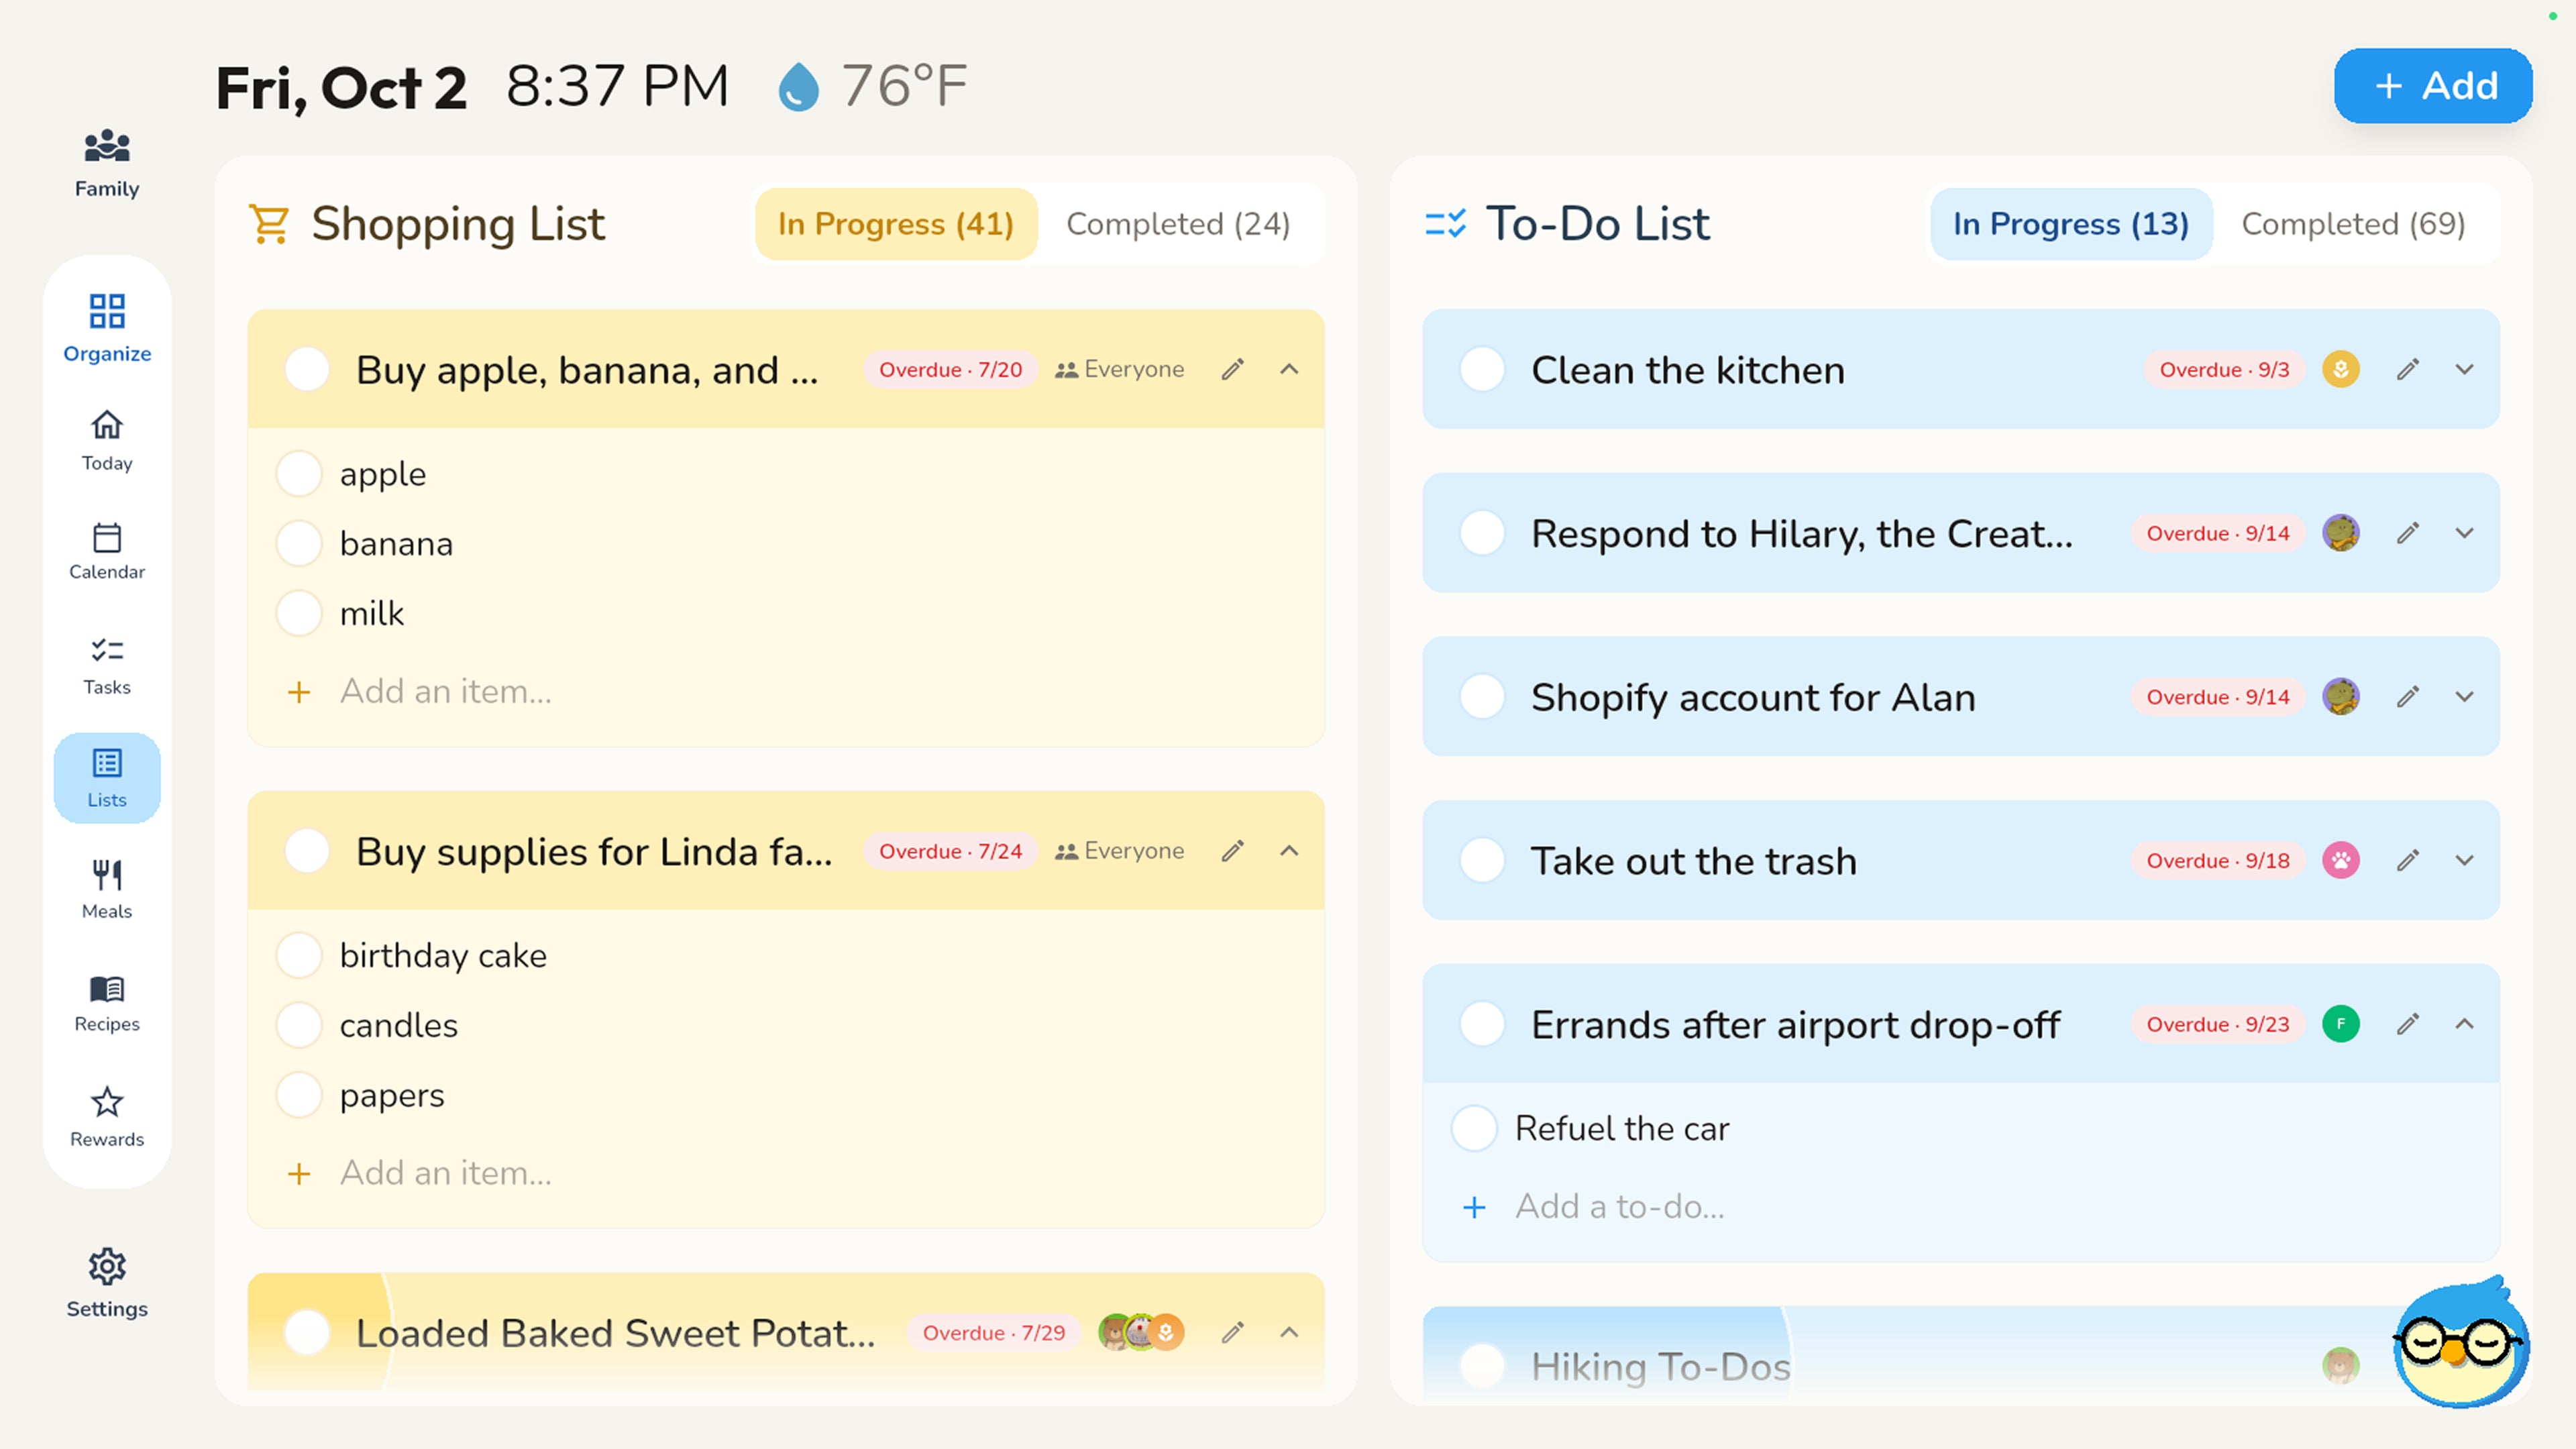Check off 'Refuel the car'
2576x1449 pixels.
click(1474, 1128)
